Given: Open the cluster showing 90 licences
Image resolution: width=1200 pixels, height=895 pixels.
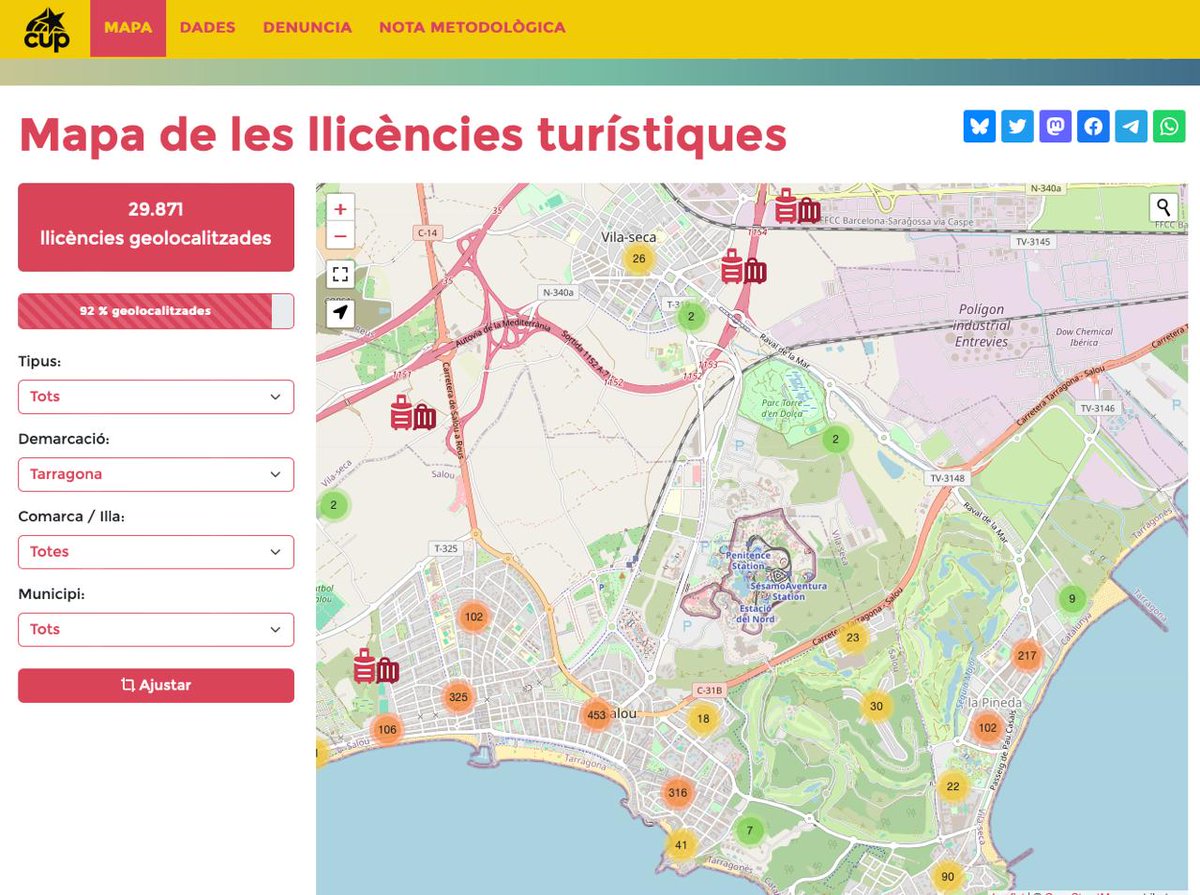Looking at the screenshot, I should 948,877.
